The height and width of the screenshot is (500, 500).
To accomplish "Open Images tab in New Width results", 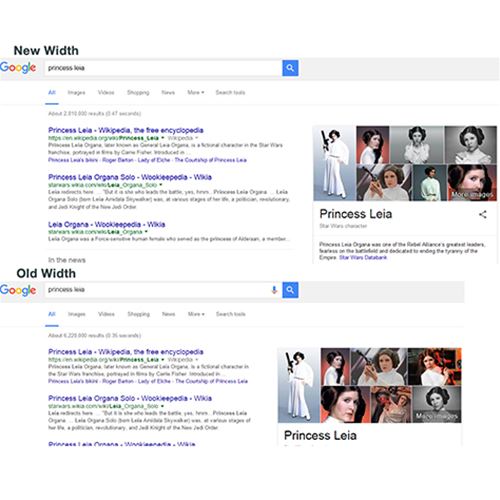I will (76, 92).
